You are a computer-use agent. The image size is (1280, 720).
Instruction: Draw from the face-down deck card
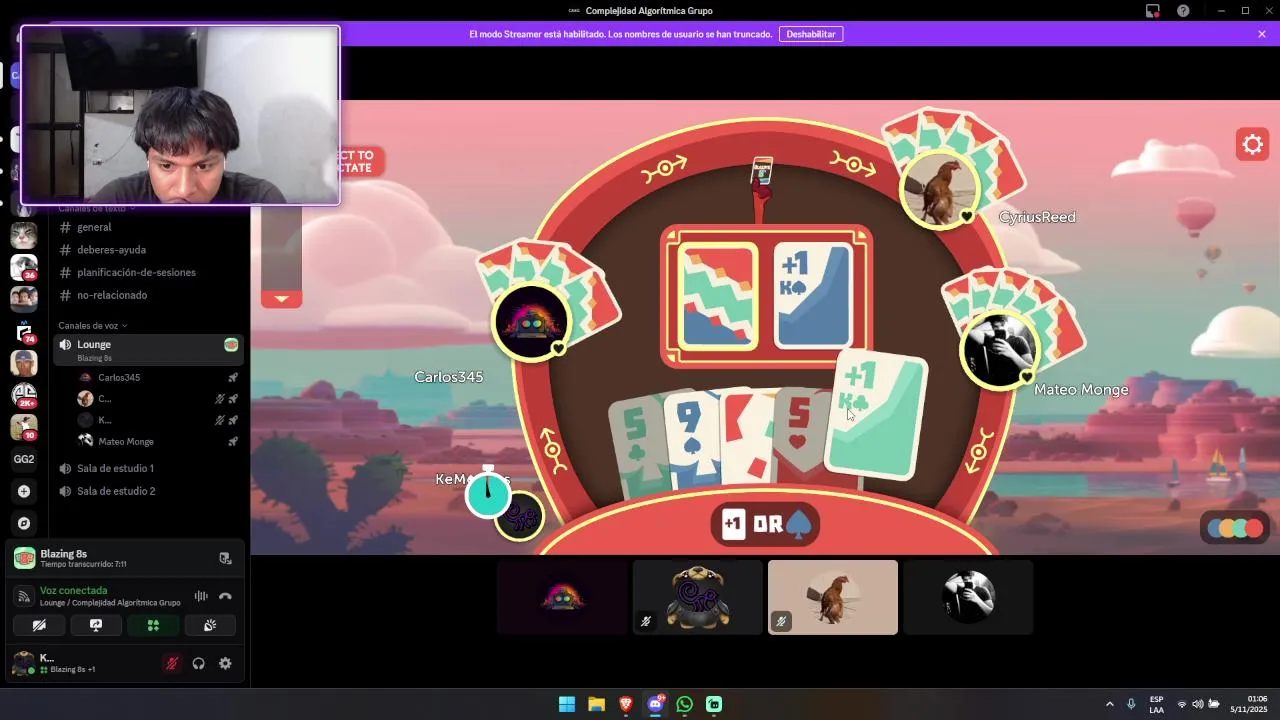718,296
